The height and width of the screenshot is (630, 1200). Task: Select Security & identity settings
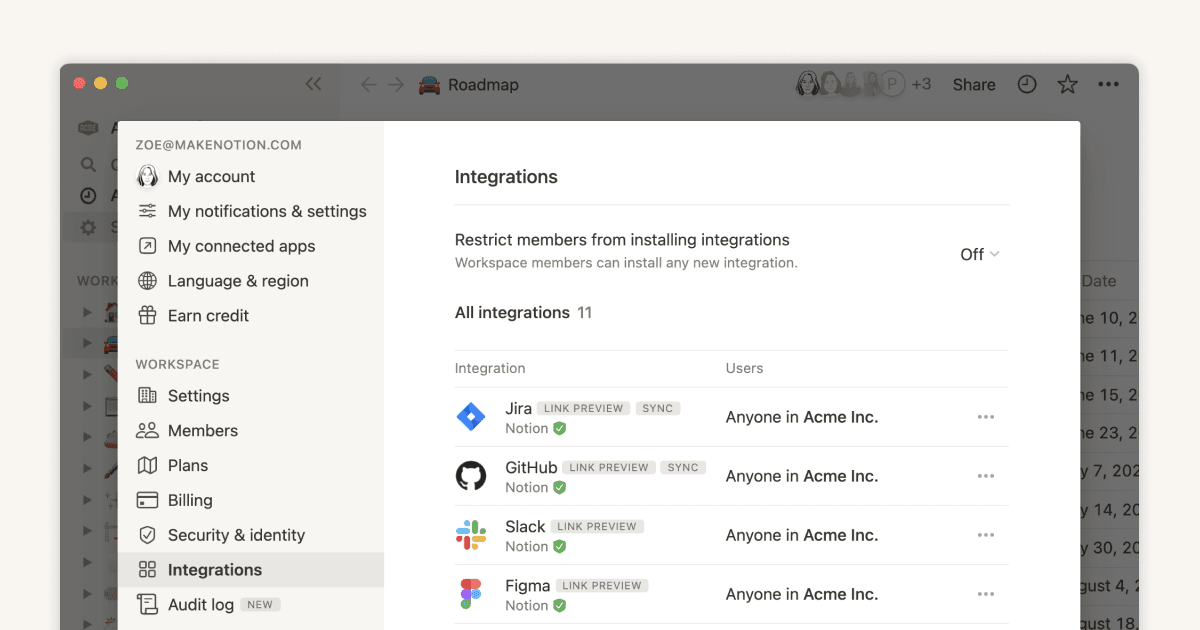[x=236, y=535]
